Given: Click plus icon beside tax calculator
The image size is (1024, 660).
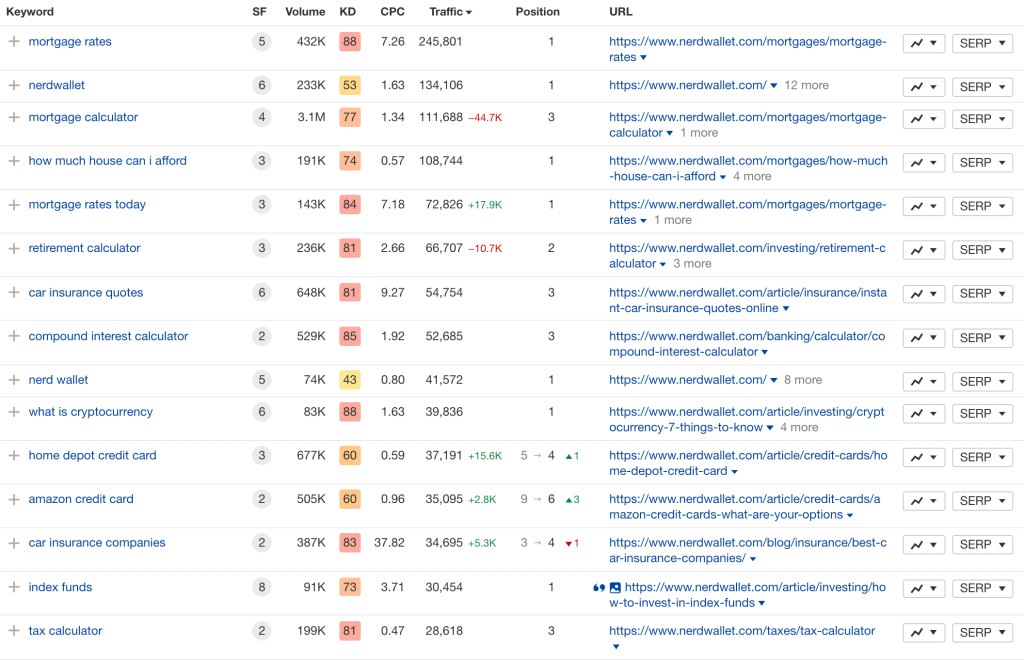Looking at the screenshot, I should (x=14, y=631).
